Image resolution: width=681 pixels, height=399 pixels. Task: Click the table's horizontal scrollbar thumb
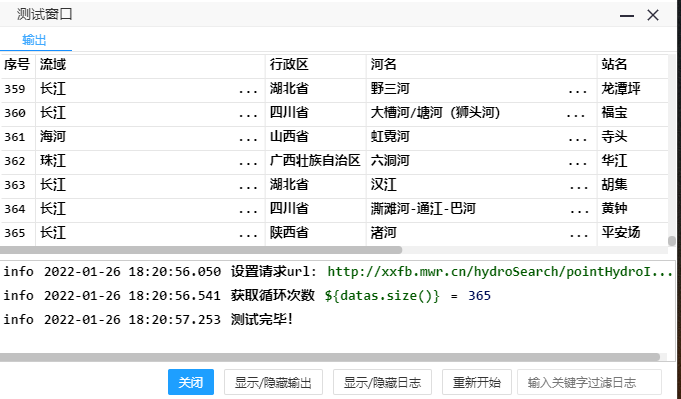point(201,250)
